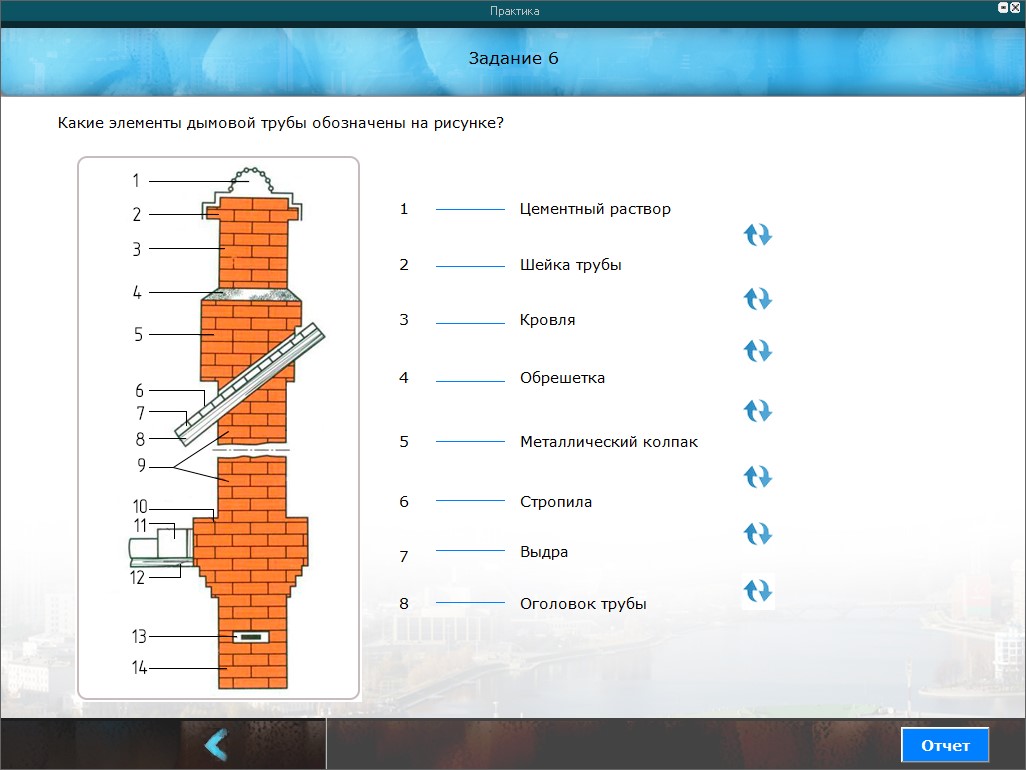This screenshot has height=770, width=1026.
Task: Click the chimney diagram image
Action: (218, 428)
